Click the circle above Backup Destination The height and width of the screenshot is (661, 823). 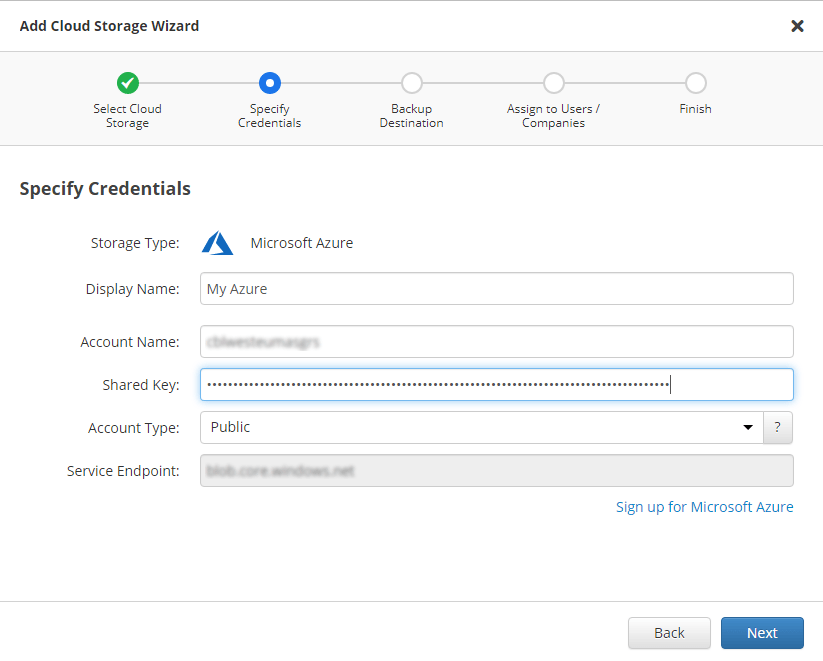(411, 83)
